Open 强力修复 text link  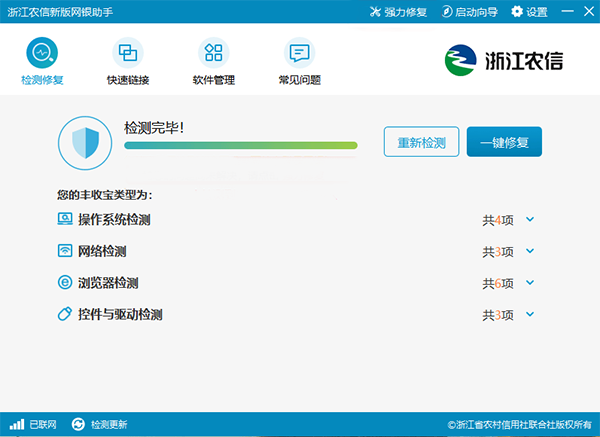tap(406, 12)
